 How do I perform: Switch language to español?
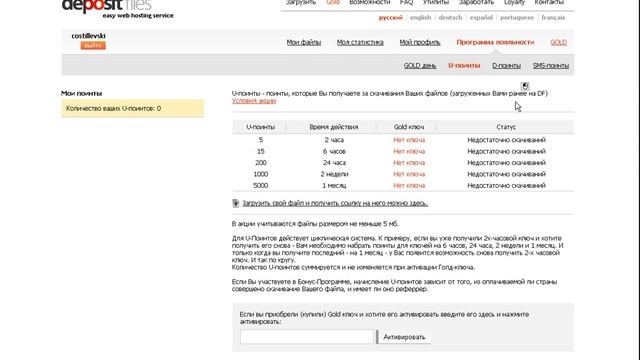tap(481, 18)
